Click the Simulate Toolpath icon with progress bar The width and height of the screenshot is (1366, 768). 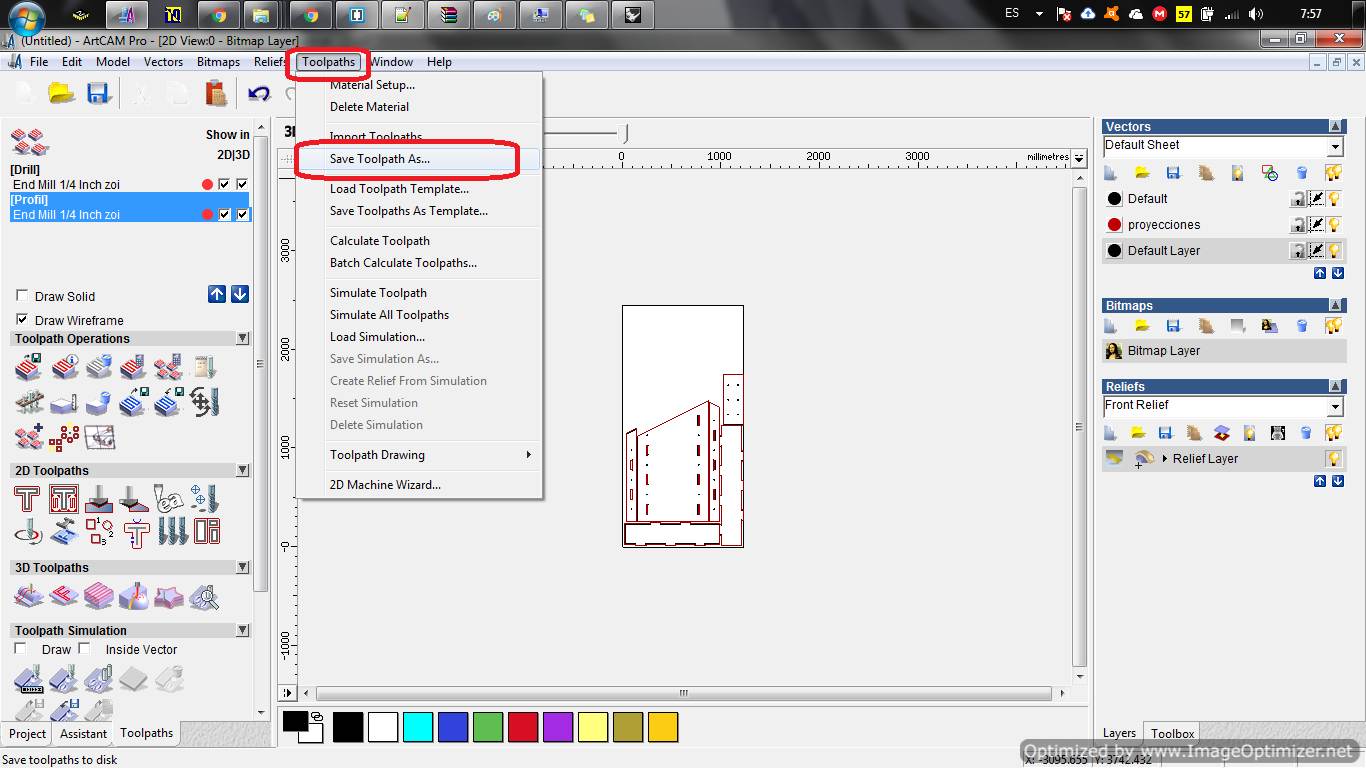pyautogui.click(x=27, y=681)
